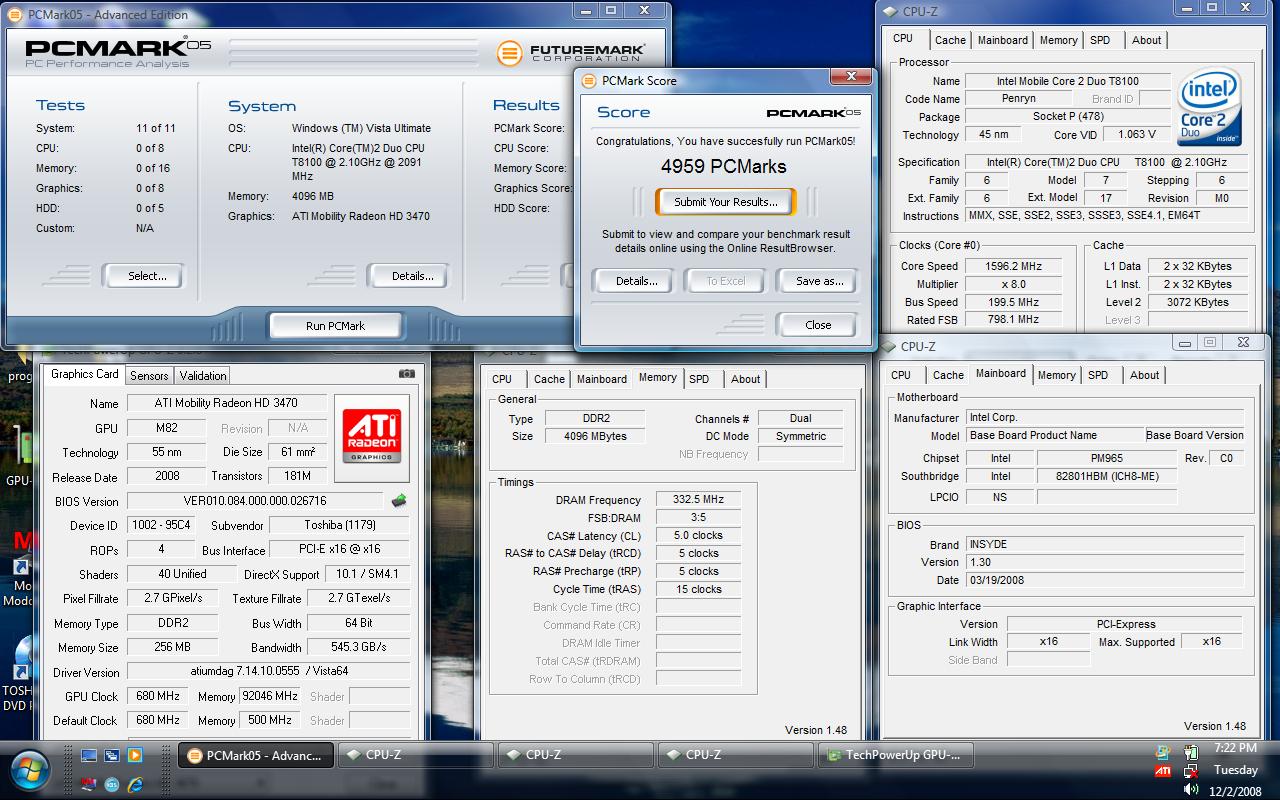Open SPD tab in the Intel Corp. mainboard CPU-Z window

point(1098,375)
